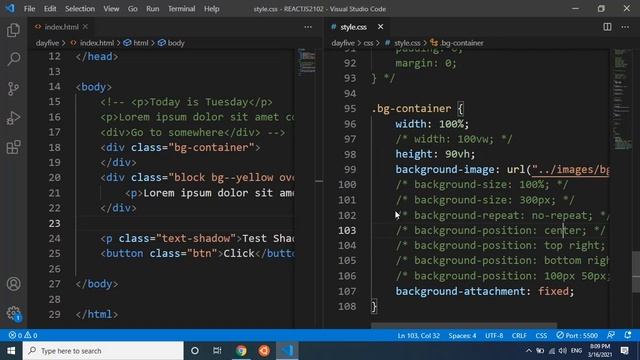Click the index.html minimap

(x=307, y=61)
